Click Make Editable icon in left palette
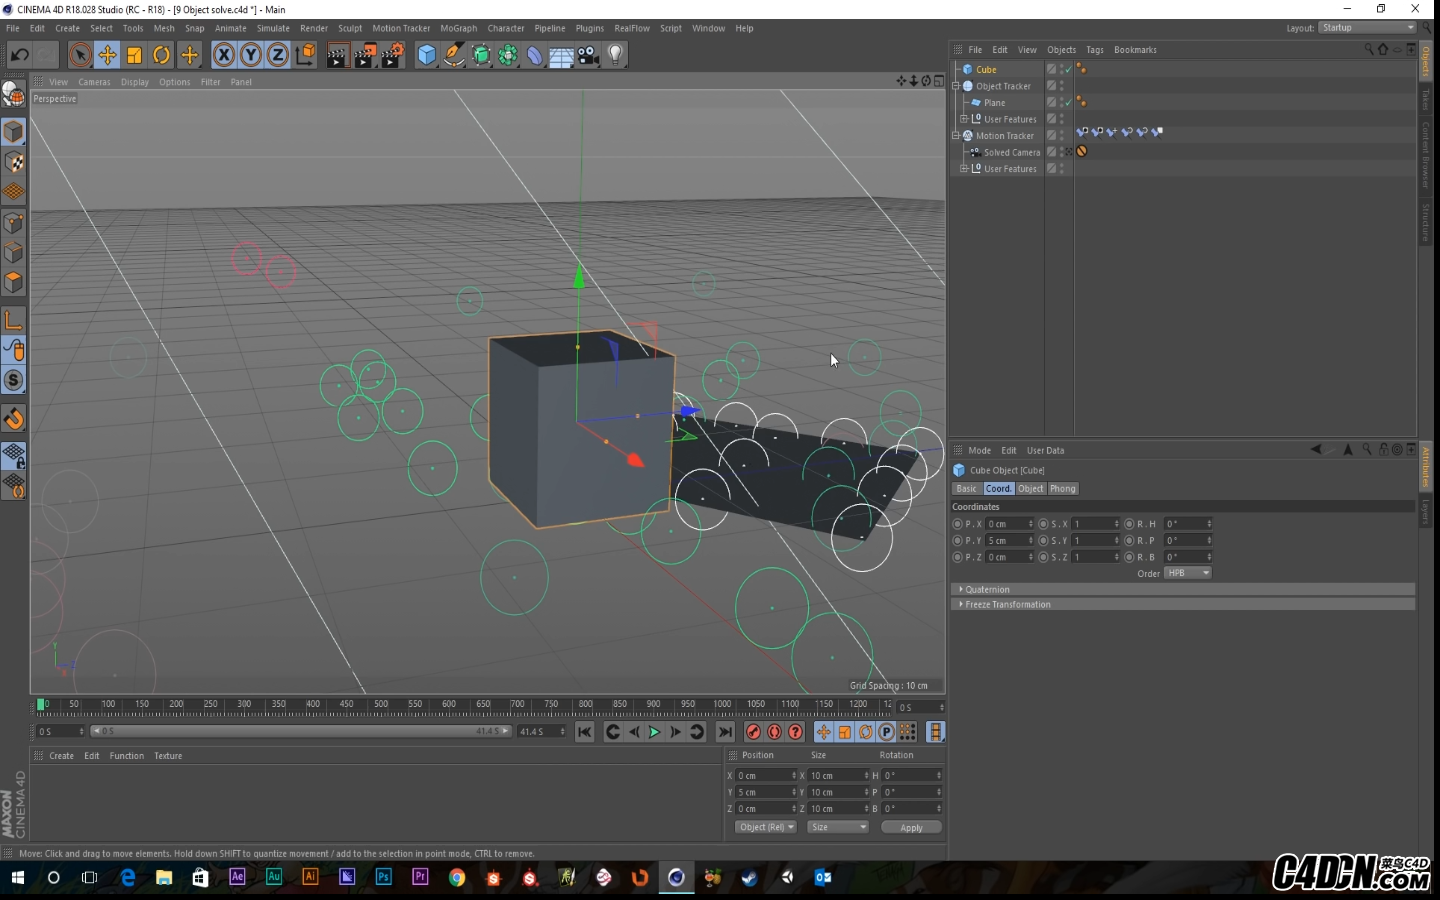Screen dimensions: 1440x900 [14, 94]
